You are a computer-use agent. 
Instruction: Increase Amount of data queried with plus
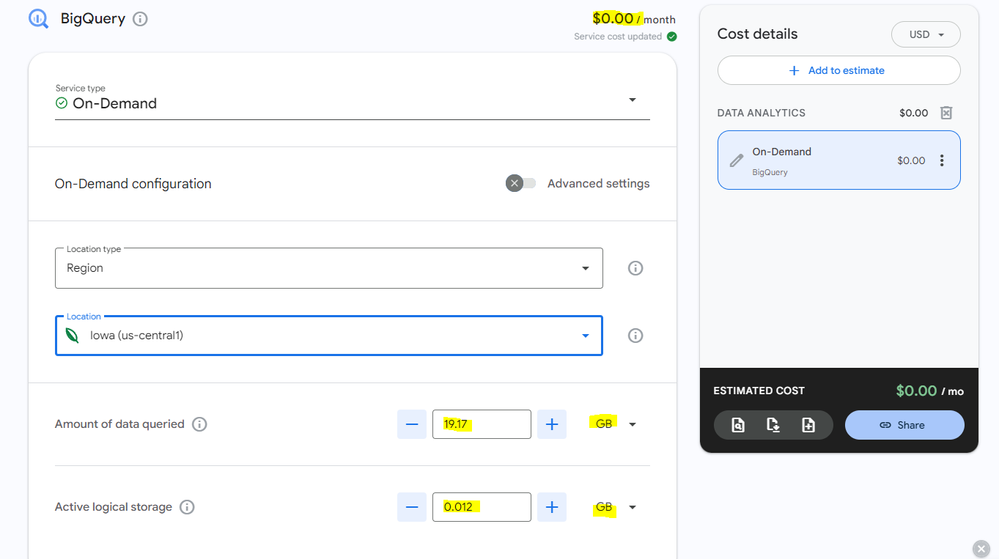point(552,425)
